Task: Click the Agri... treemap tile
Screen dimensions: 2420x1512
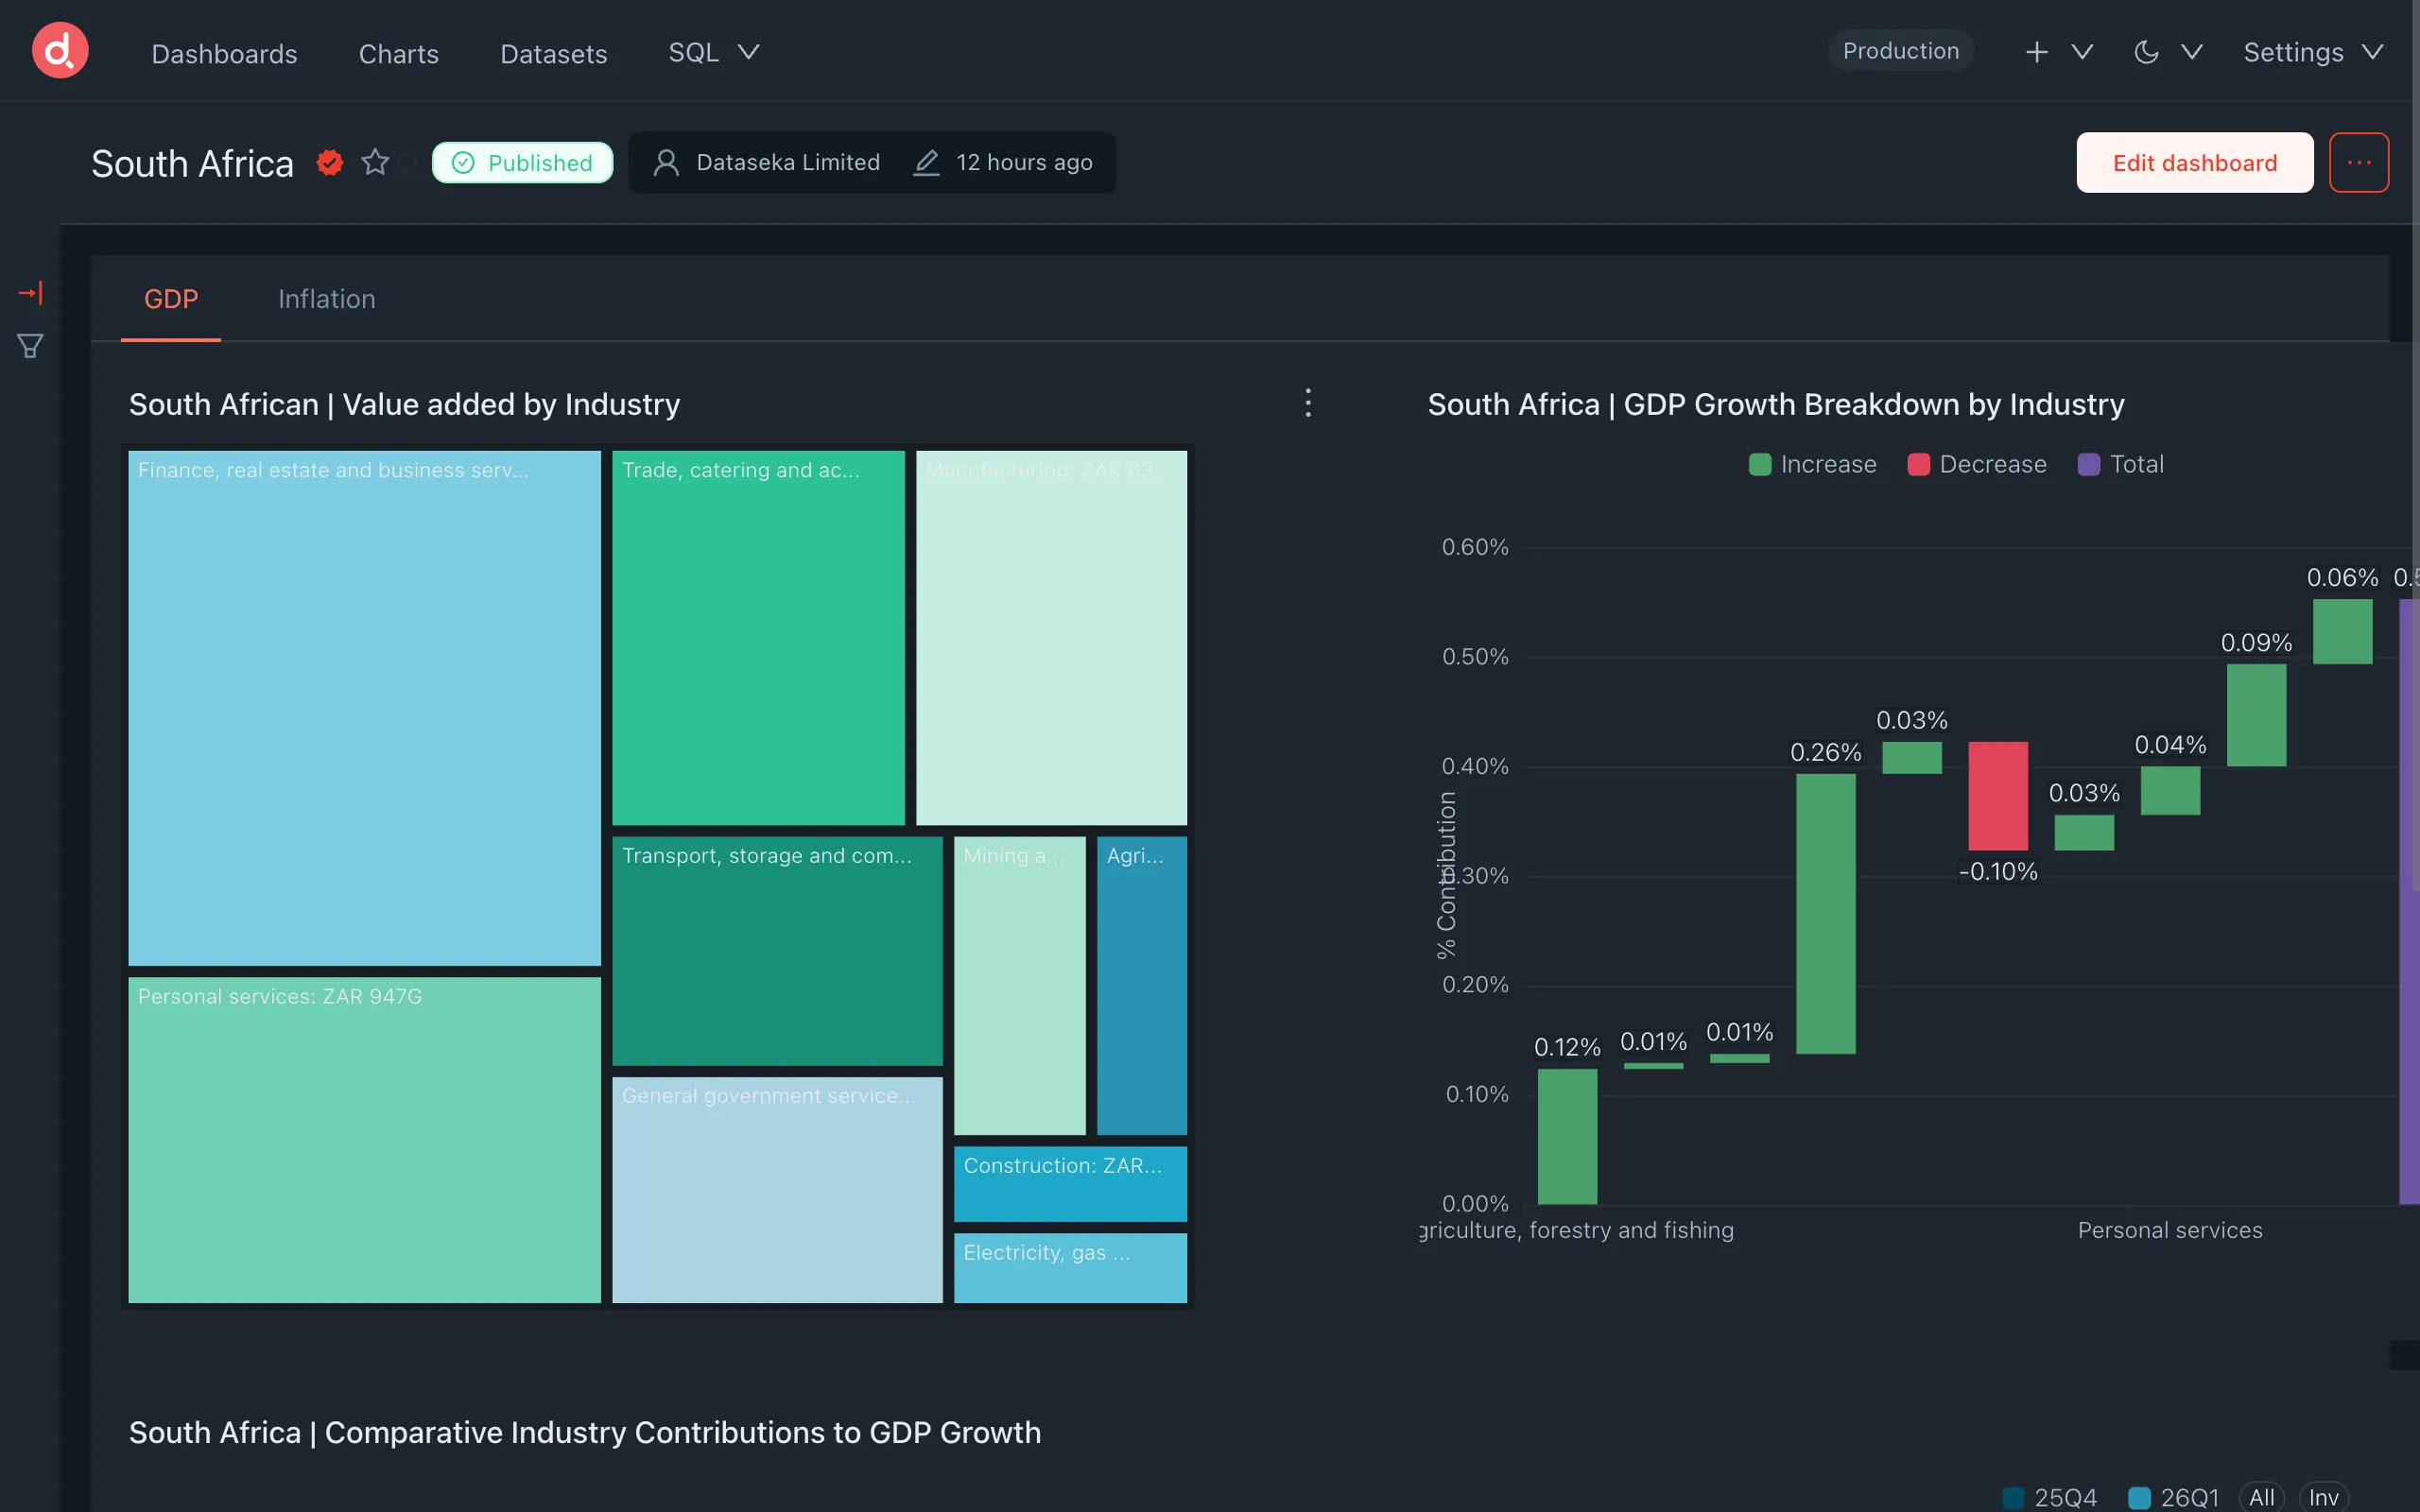Action: click(x=1141, y=986)
